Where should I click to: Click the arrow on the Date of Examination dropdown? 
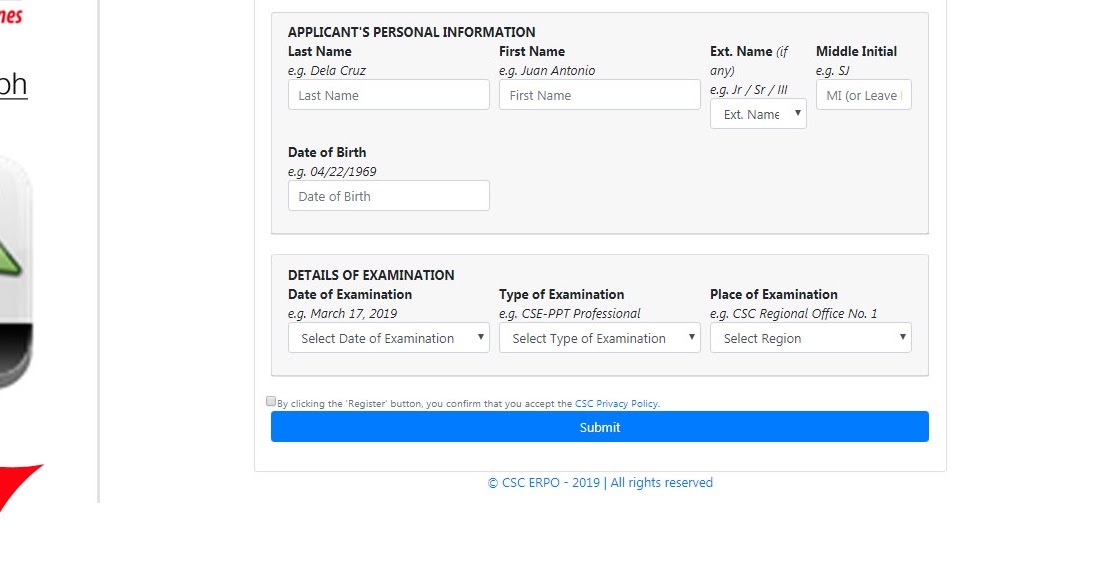(x=481, y=337)
